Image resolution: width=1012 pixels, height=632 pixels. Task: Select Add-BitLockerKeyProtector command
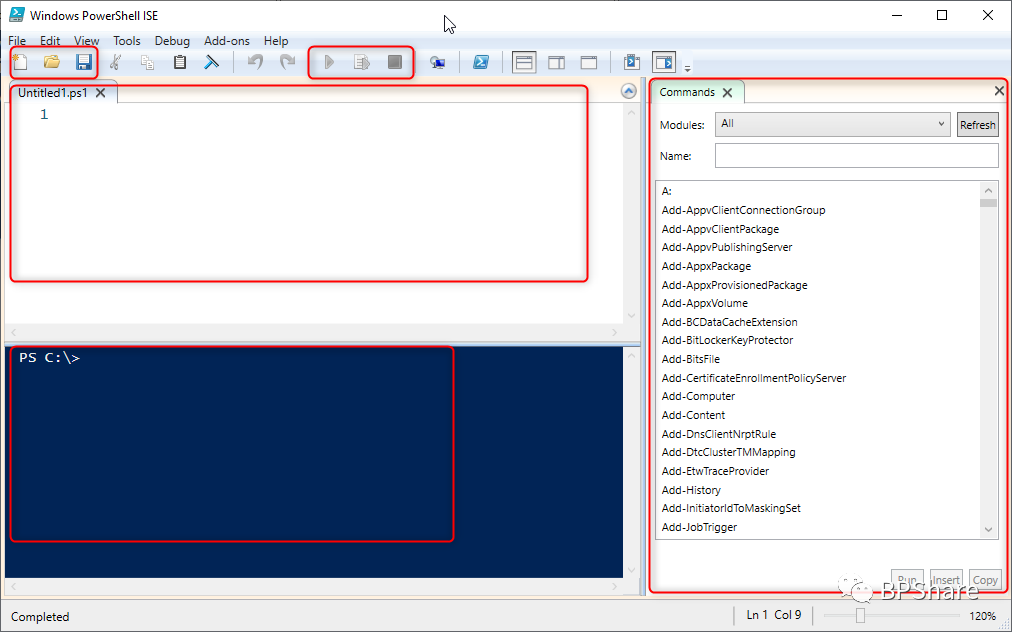(727, 340)
